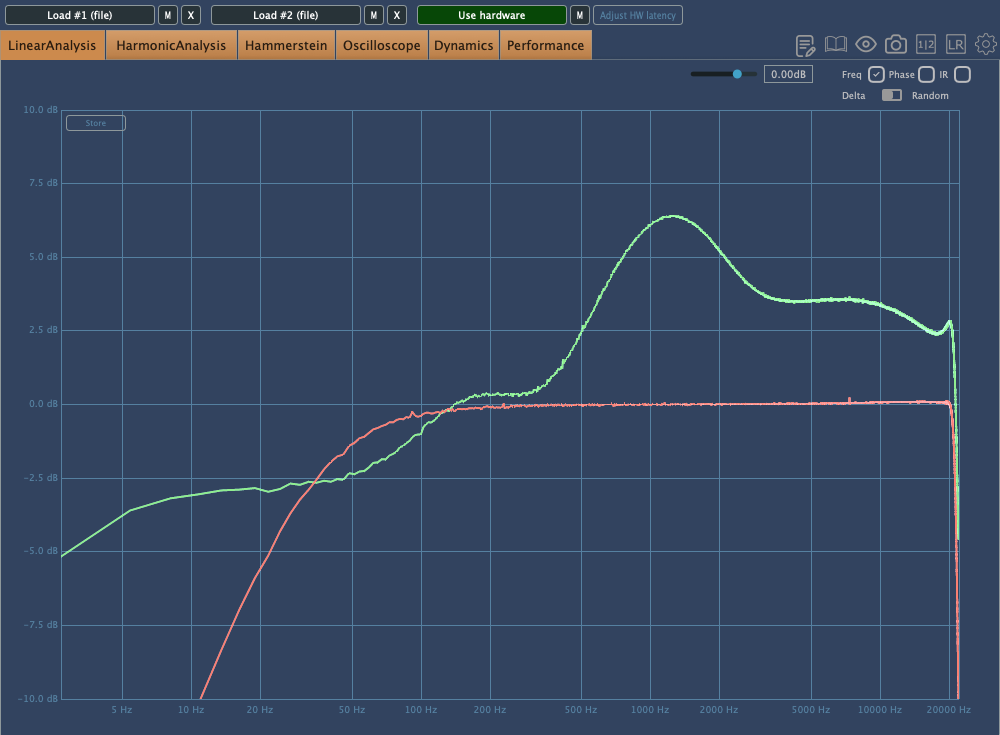This screenshot has height=735, width=1000.
Task: Flip the Delta/Random toggle switch
Action: tap(891, 96)
